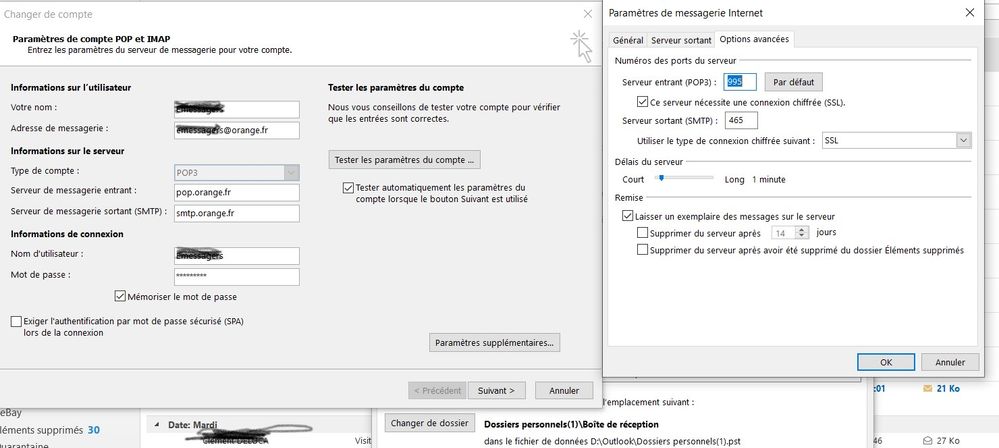This screenshot has height=448, width=999.
Task: Click the incoming server pop.orange.fr field
Action: coord(236,192)
